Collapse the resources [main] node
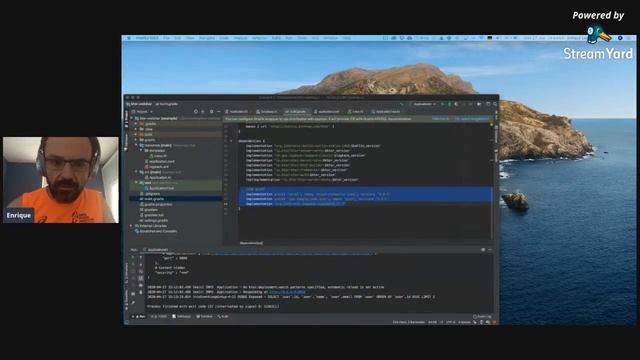Viewport: 640px width, 360px height. pos(136,145)
